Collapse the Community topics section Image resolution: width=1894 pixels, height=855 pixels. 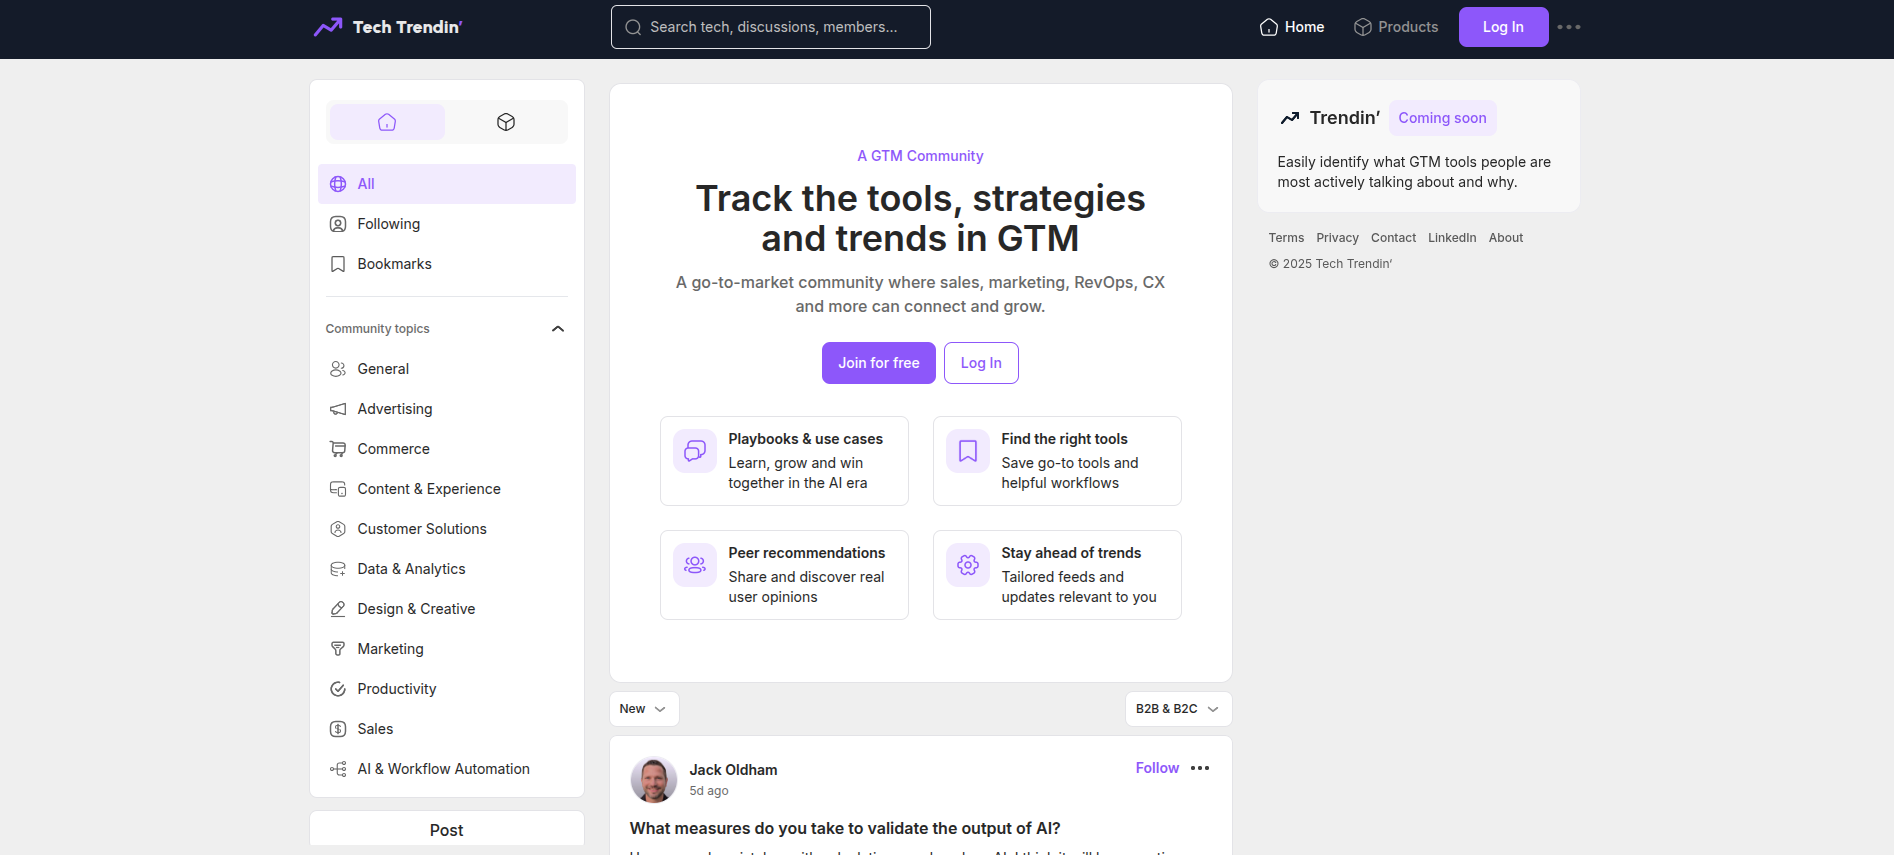[x=558, y=329]
